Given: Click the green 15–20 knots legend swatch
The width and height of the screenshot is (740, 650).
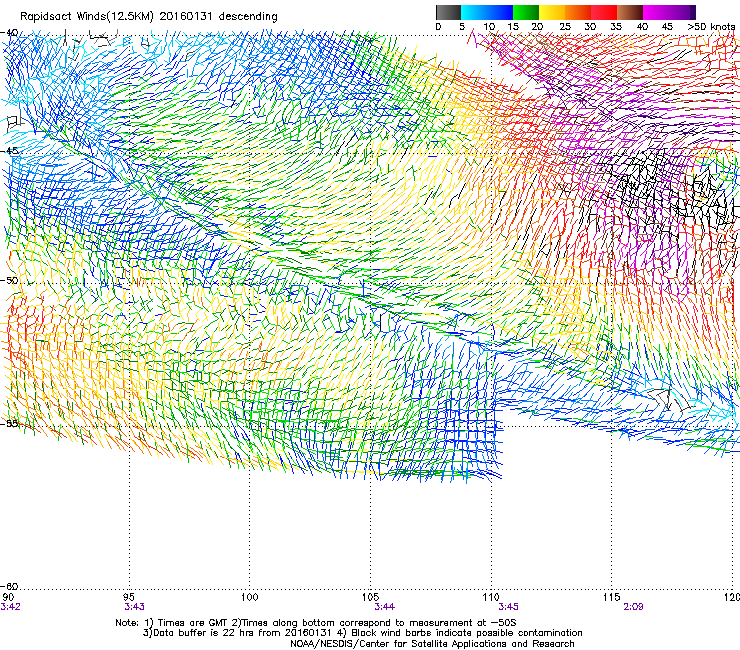Looking at the screenshot, I should pyautogui.click(x=526, y=12).
